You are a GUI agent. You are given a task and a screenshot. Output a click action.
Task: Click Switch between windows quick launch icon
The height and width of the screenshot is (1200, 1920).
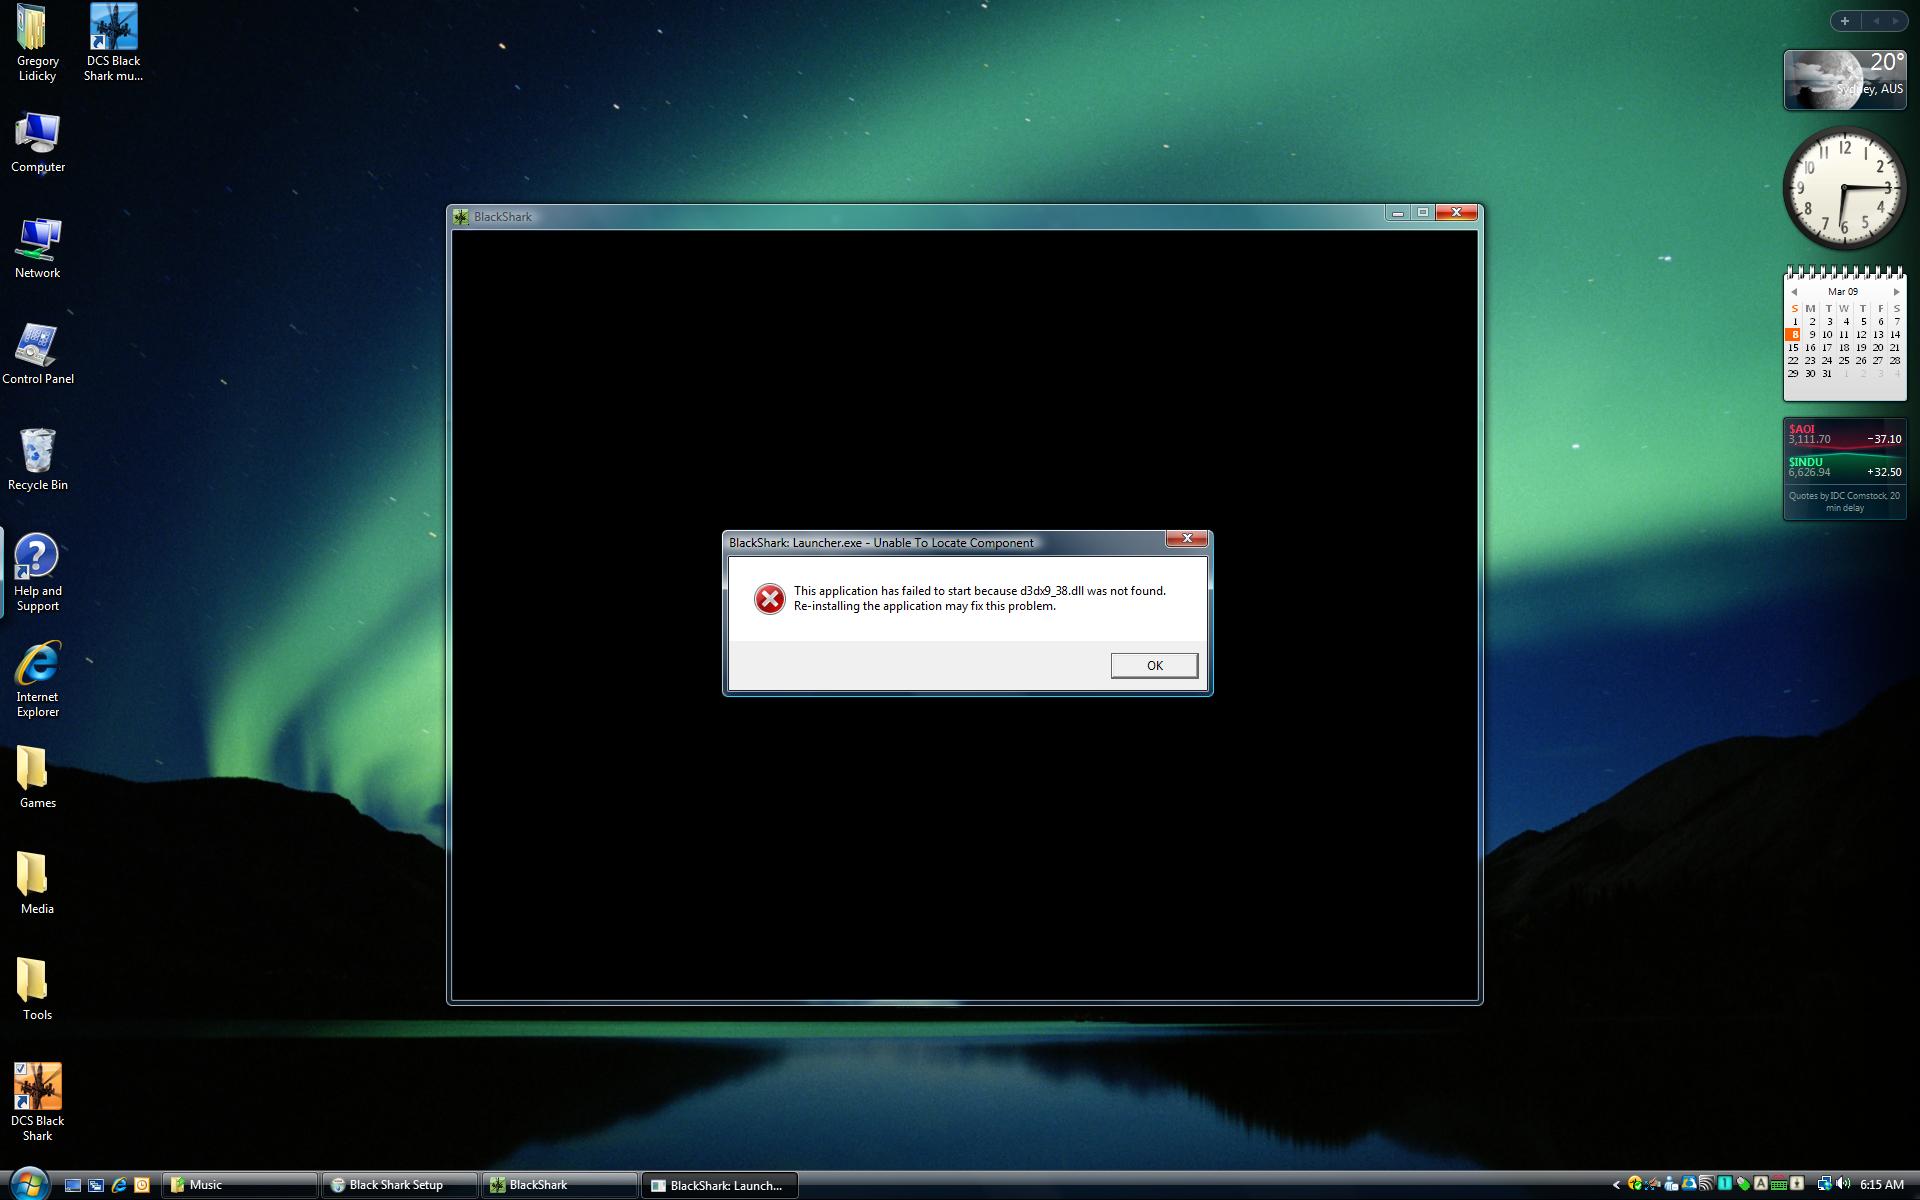coord(95,1185)
